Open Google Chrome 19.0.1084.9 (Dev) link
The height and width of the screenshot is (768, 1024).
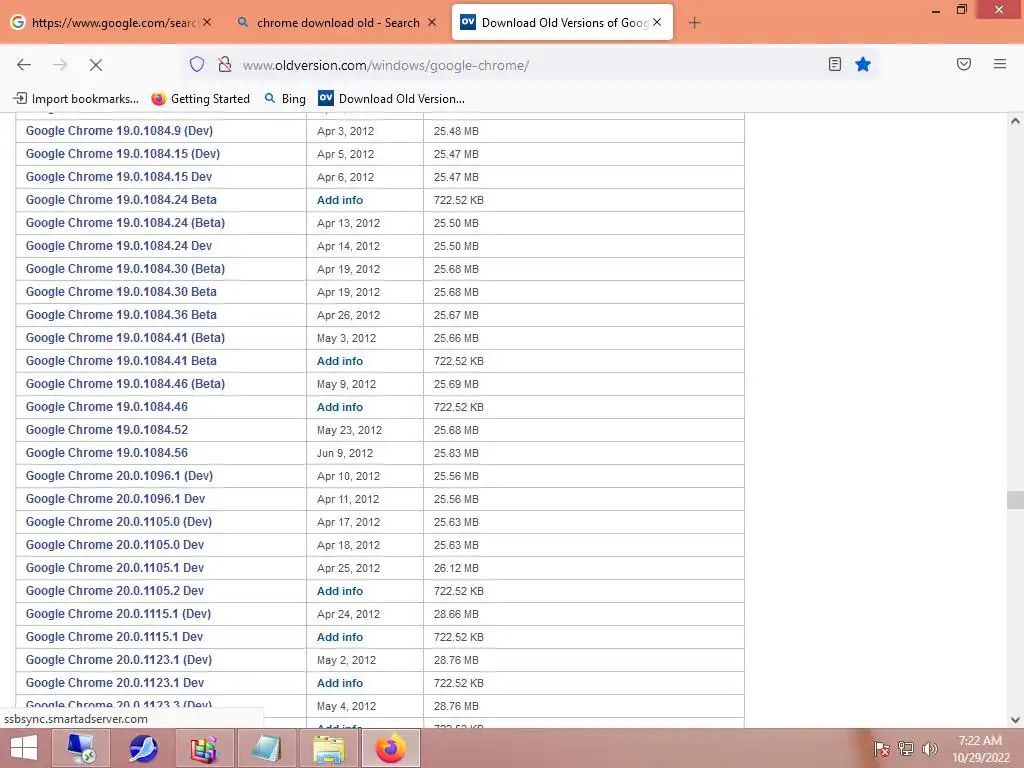[x=120, y=131]
